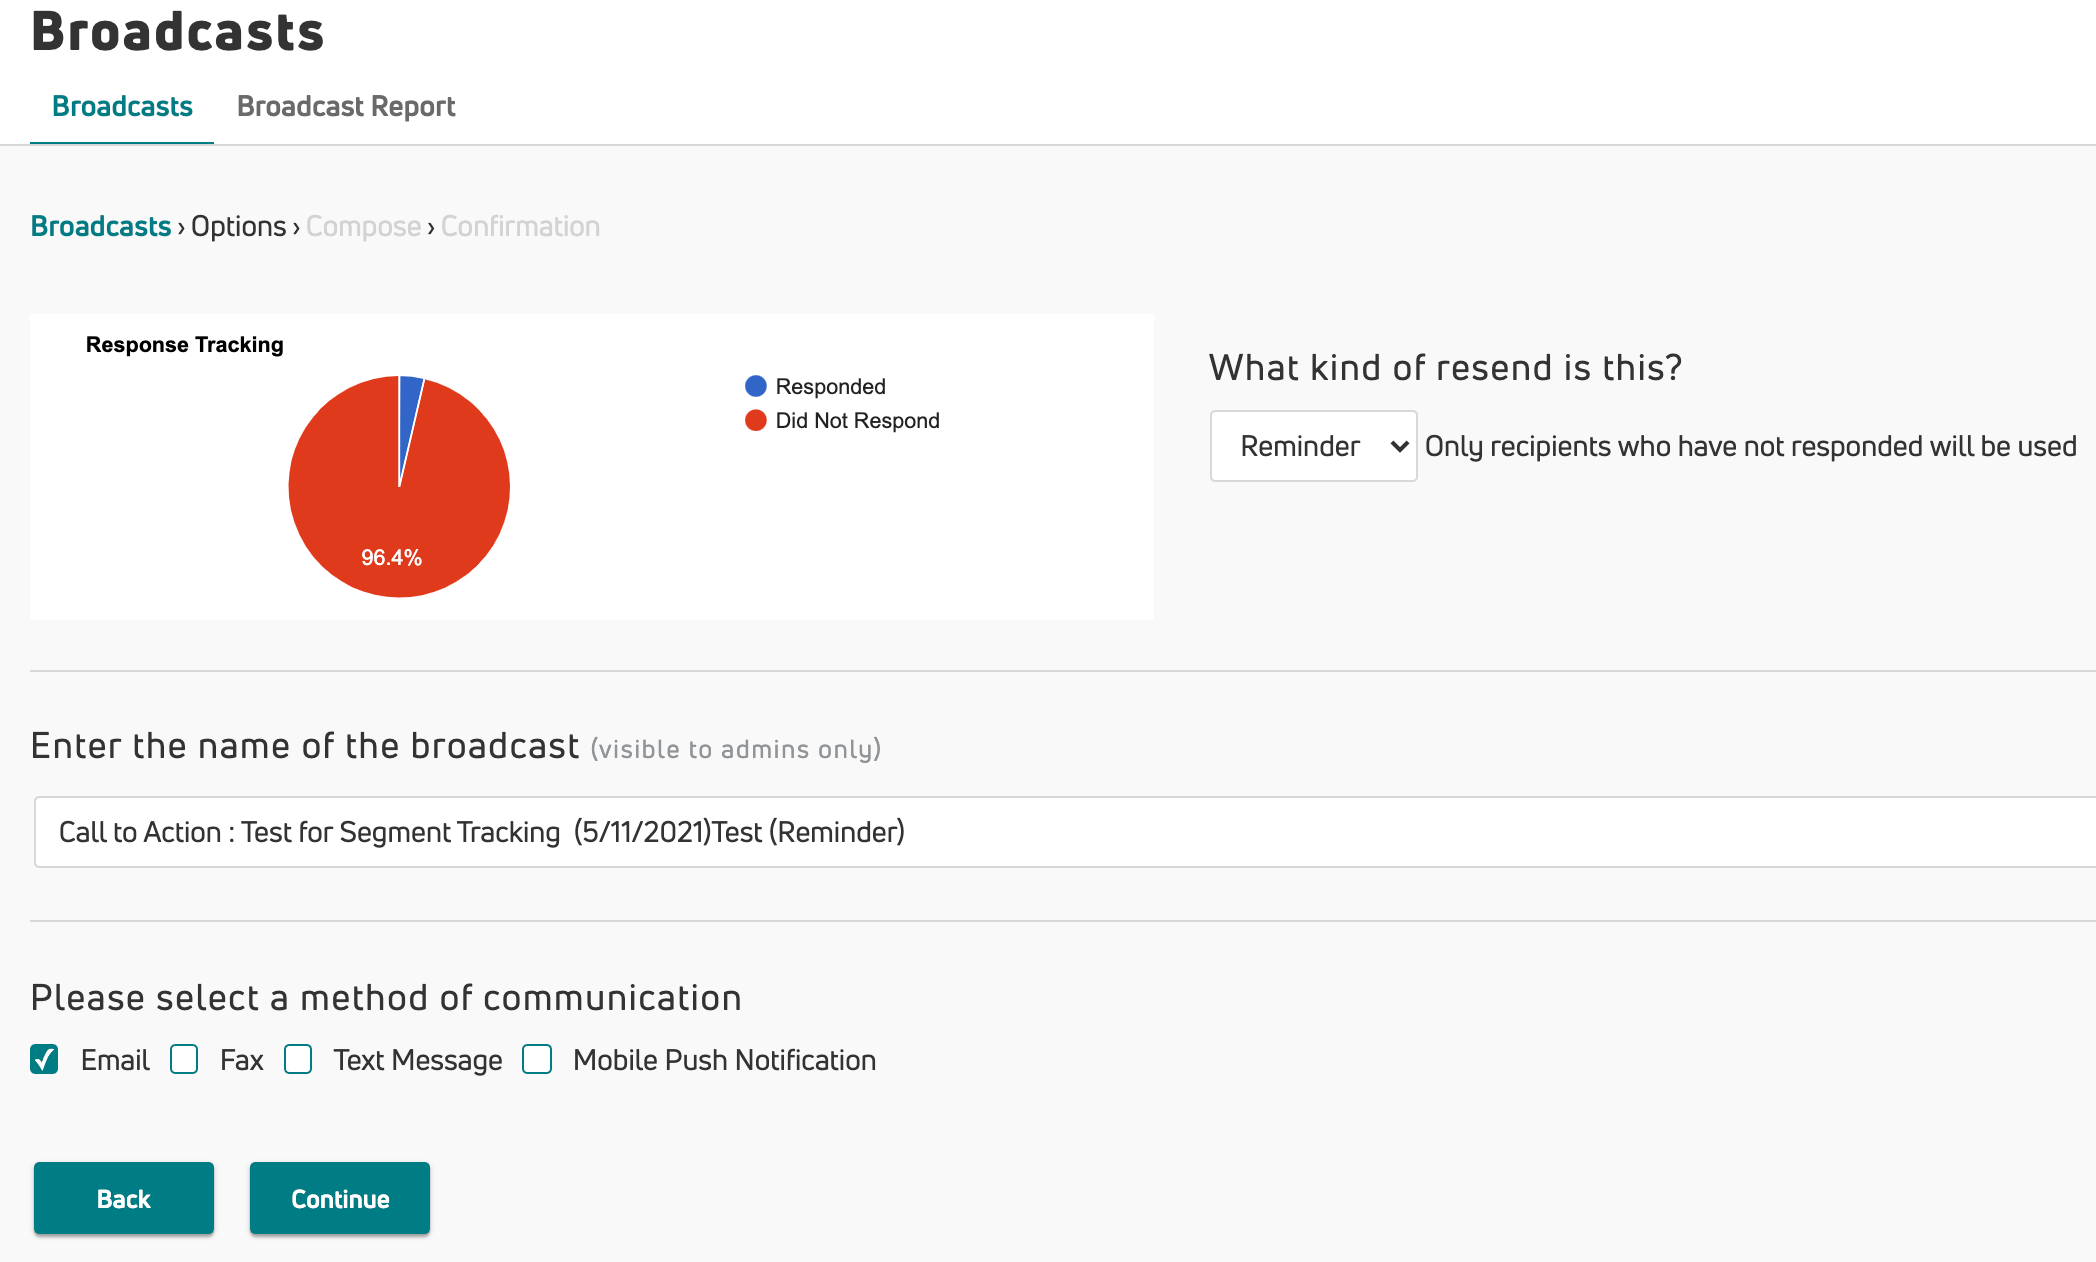Click the Compose breadcrumb step
Viewport: 2096px width, 1262px height.
point(364,226)
